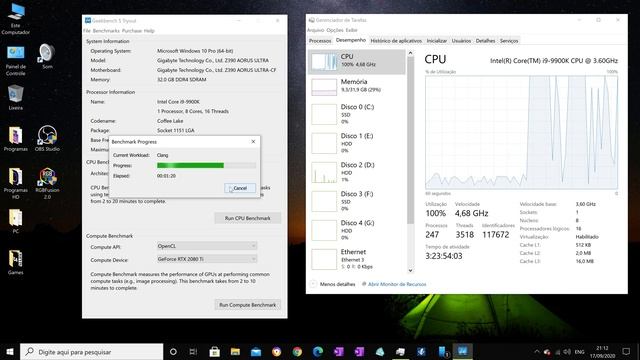Open the Benchmarks menu in Geekbench

[x=106, y=31]
